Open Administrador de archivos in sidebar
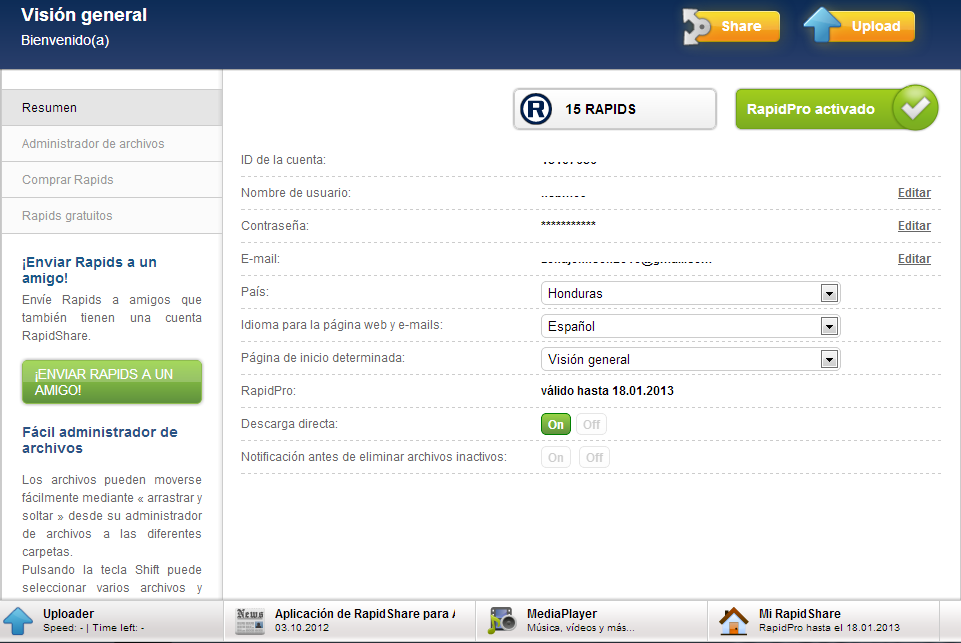Viewport: 961px width, 643px height. [112, 144]
